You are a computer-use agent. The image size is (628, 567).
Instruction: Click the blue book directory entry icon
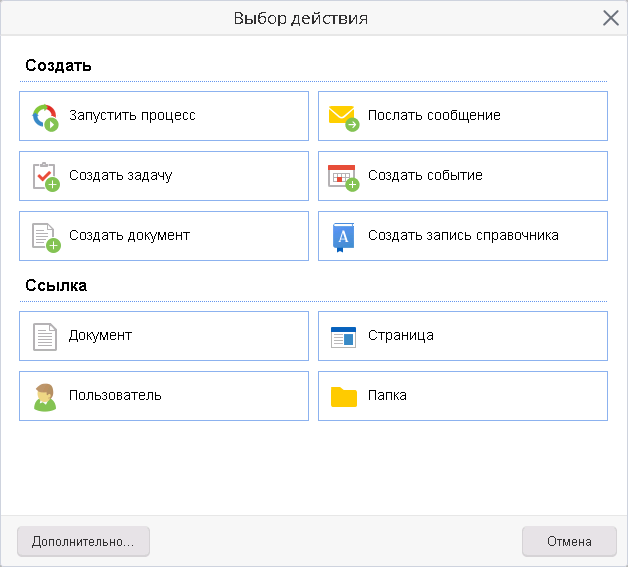pos(343,236)
